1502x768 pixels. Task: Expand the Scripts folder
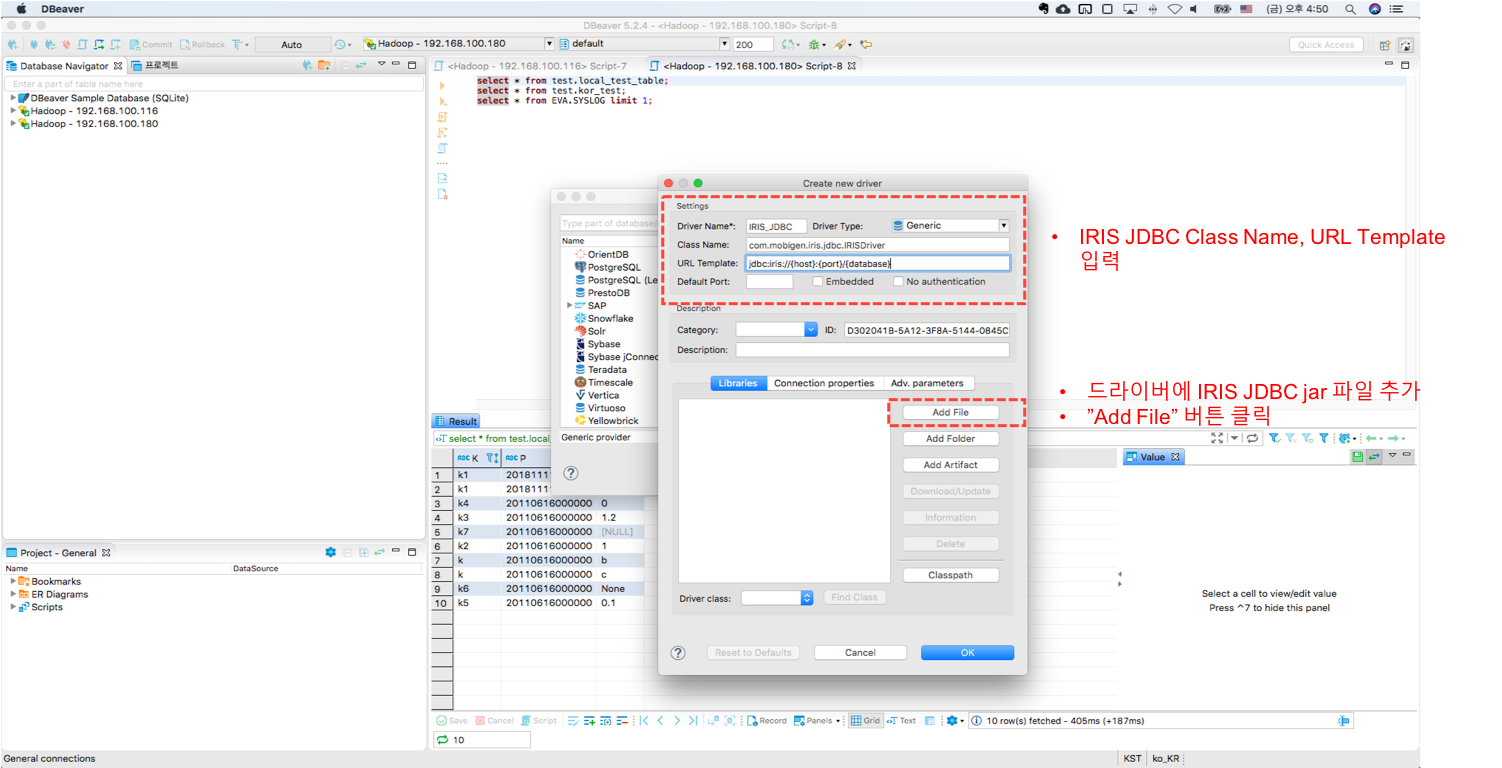pyautogui.click(x=13, y=607)
